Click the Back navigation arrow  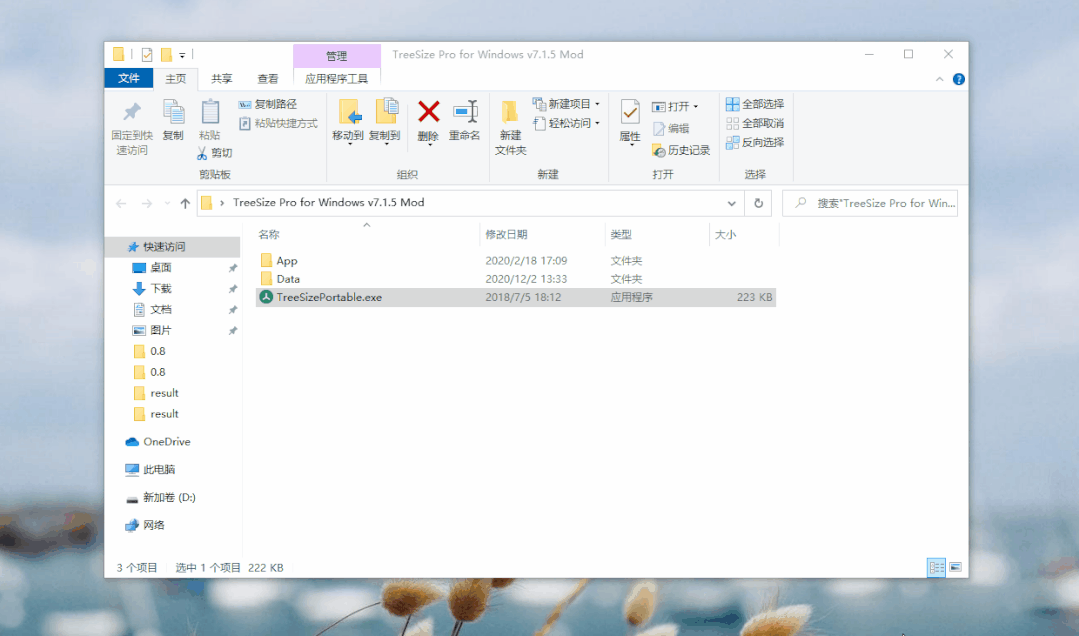121,204
